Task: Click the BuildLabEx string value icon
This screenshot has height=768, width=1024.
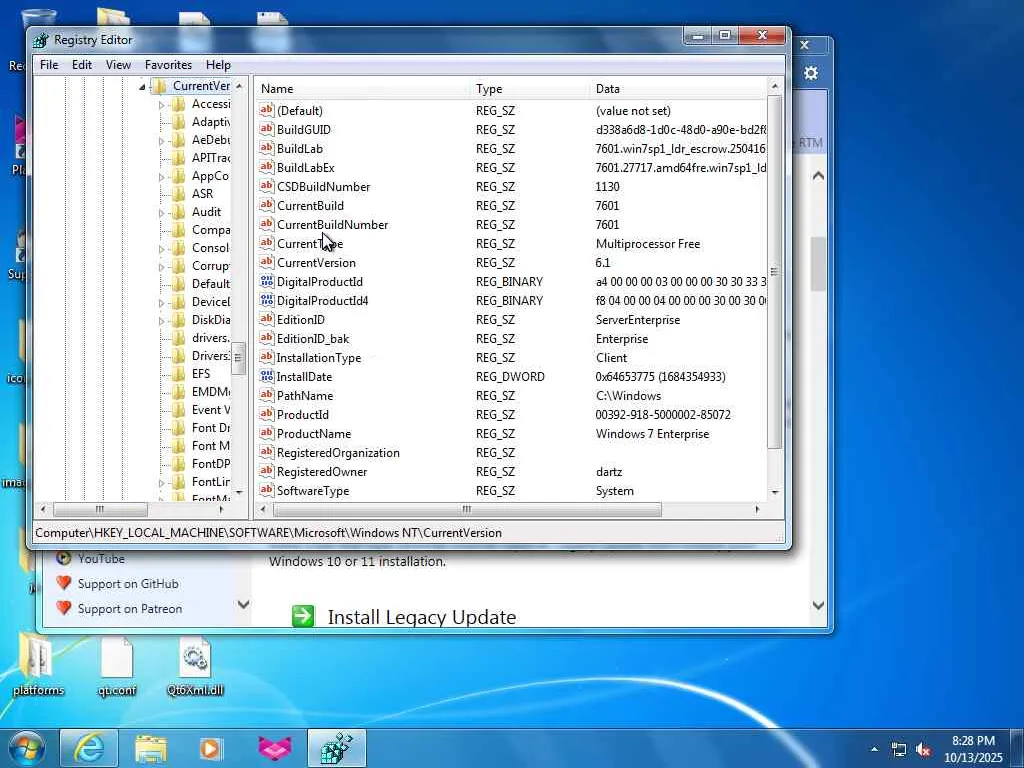Action: (x=266, y=167)
